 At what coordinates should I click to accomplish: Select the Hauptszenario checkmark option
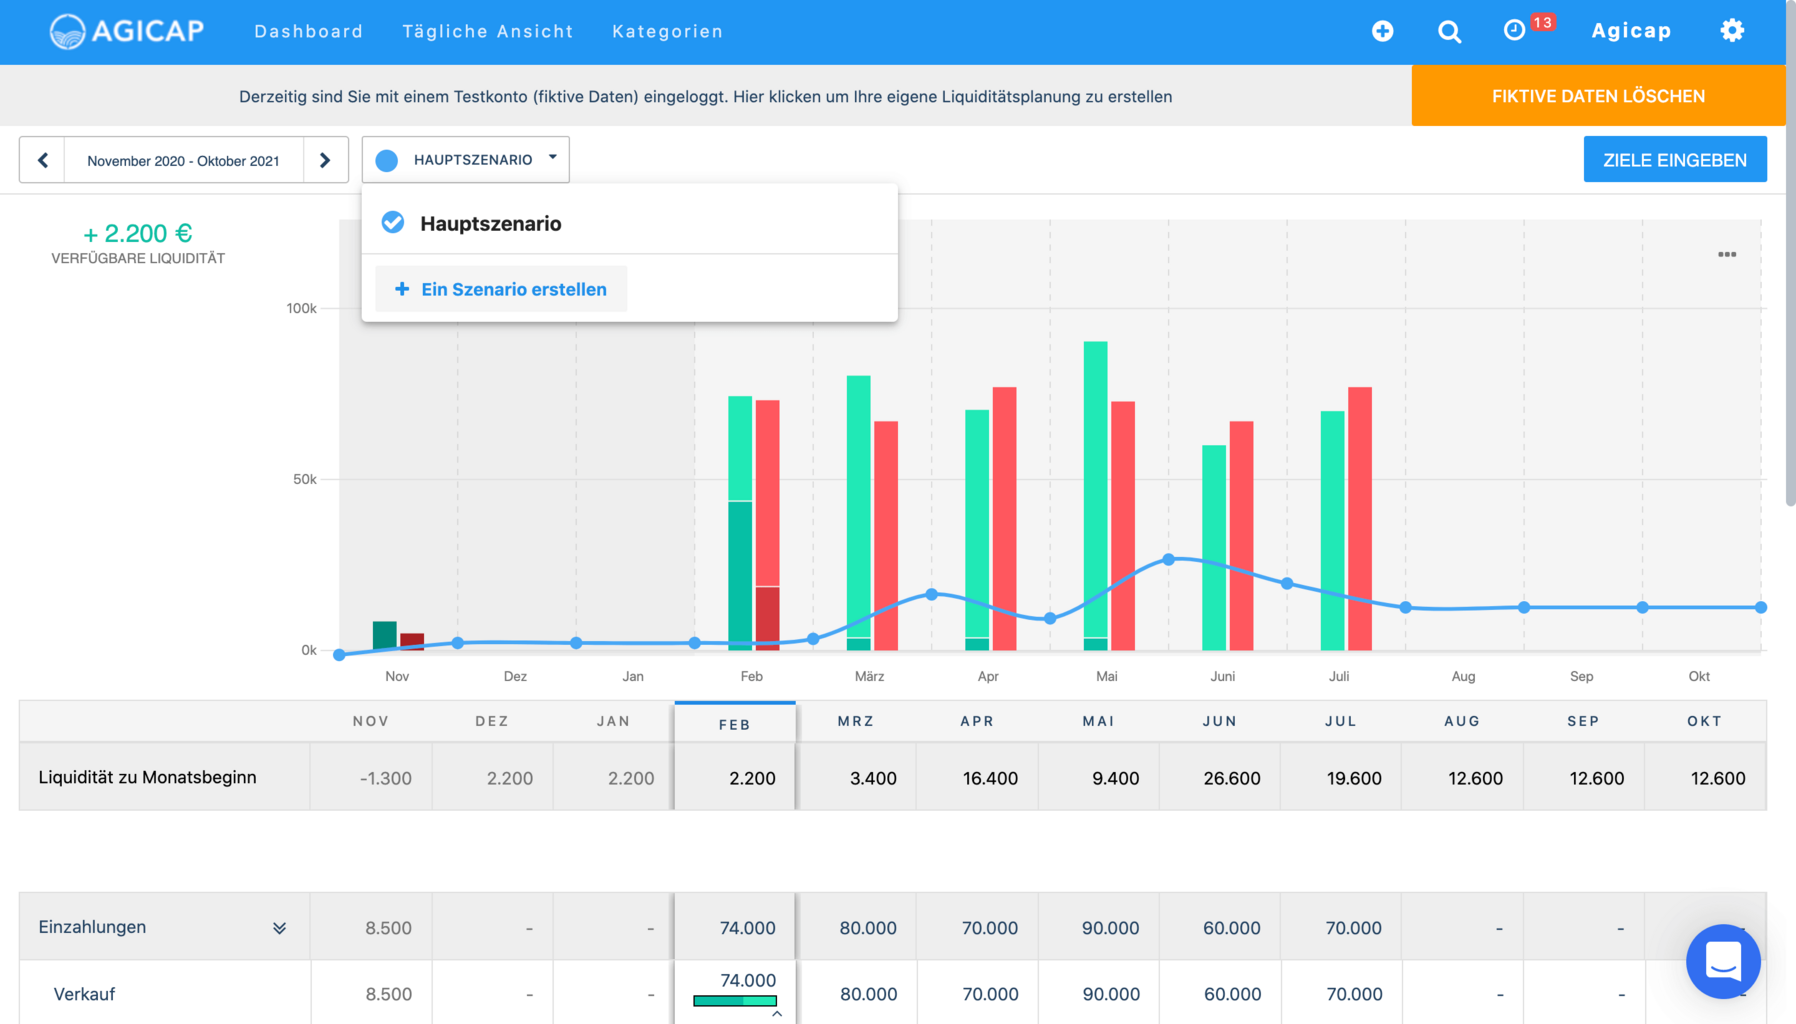click(x=393, y=223)
